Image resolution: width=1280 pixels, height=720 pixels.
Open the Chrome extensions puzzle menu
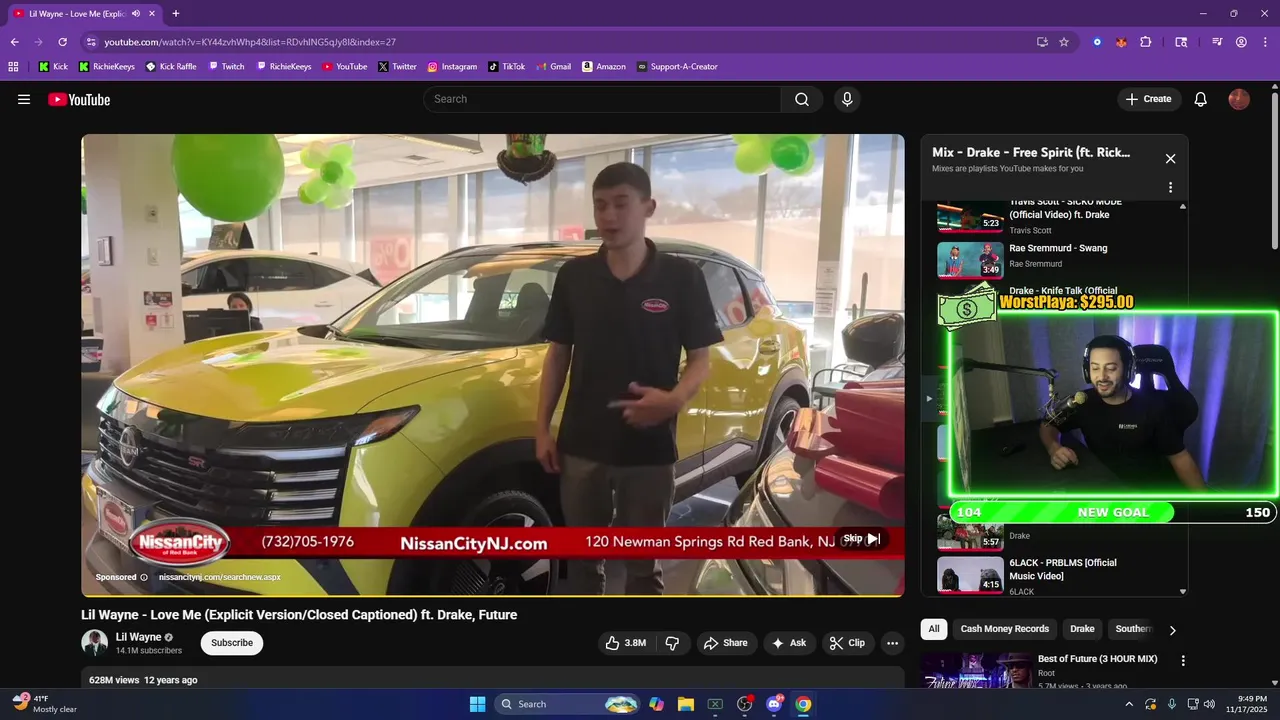pyautogui.click(x=1146, y=42)
